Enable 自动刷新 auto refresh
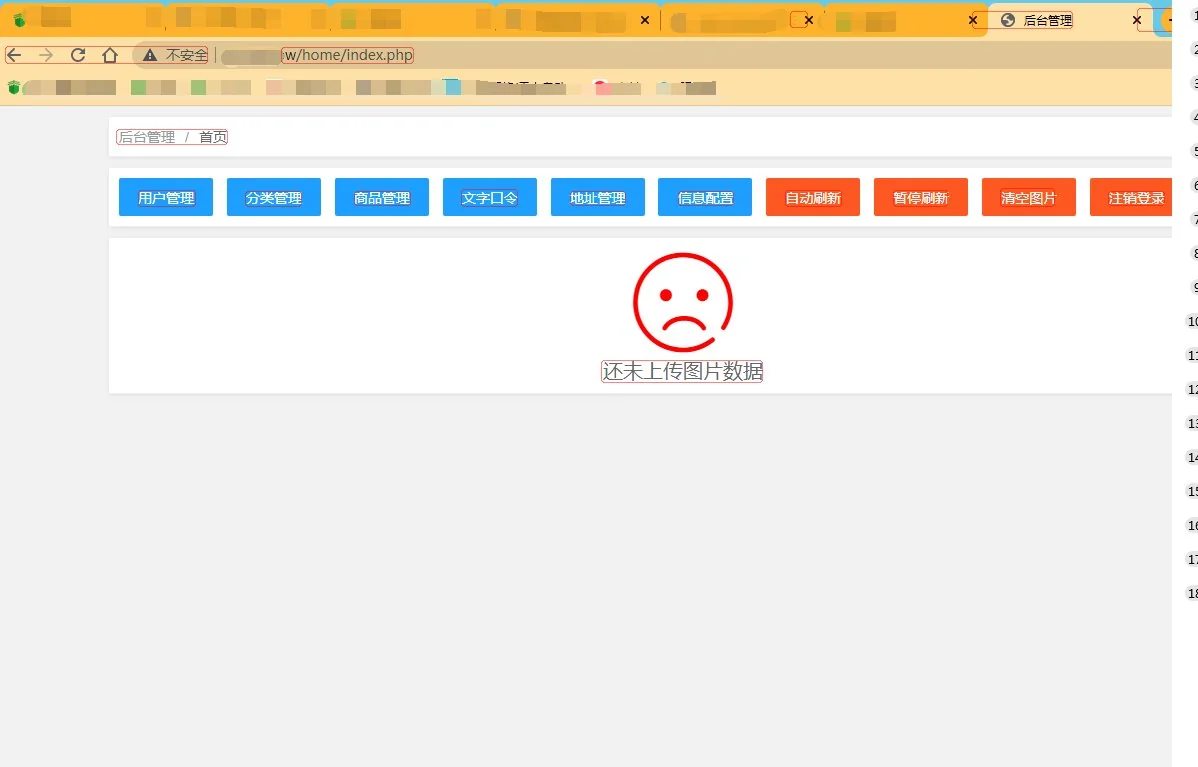This screenshot has height=767, width=1198. pos(813,198)
